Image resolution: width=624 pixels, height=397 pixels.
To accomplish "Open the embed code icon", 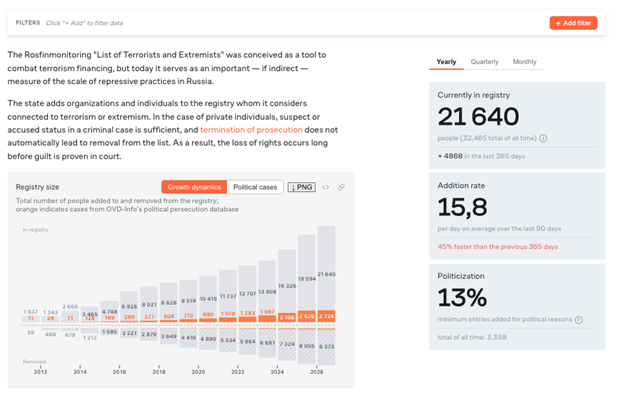I will [326, 187].
